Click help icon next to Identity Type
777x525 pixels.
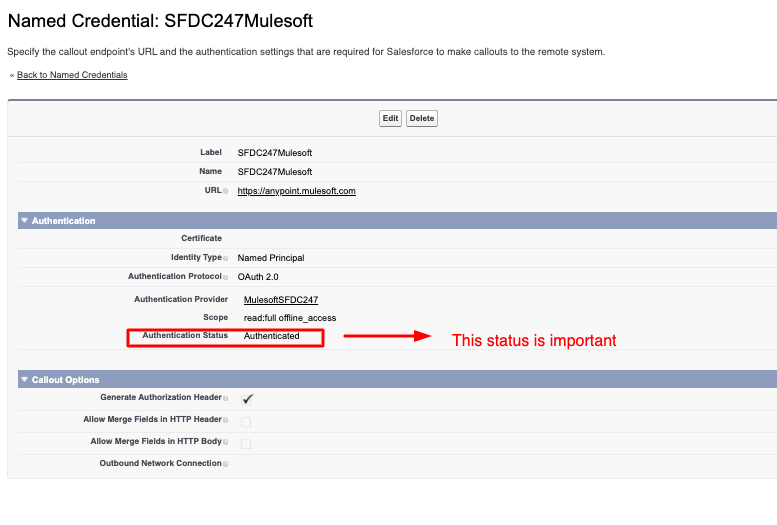(x=225, y=258)
